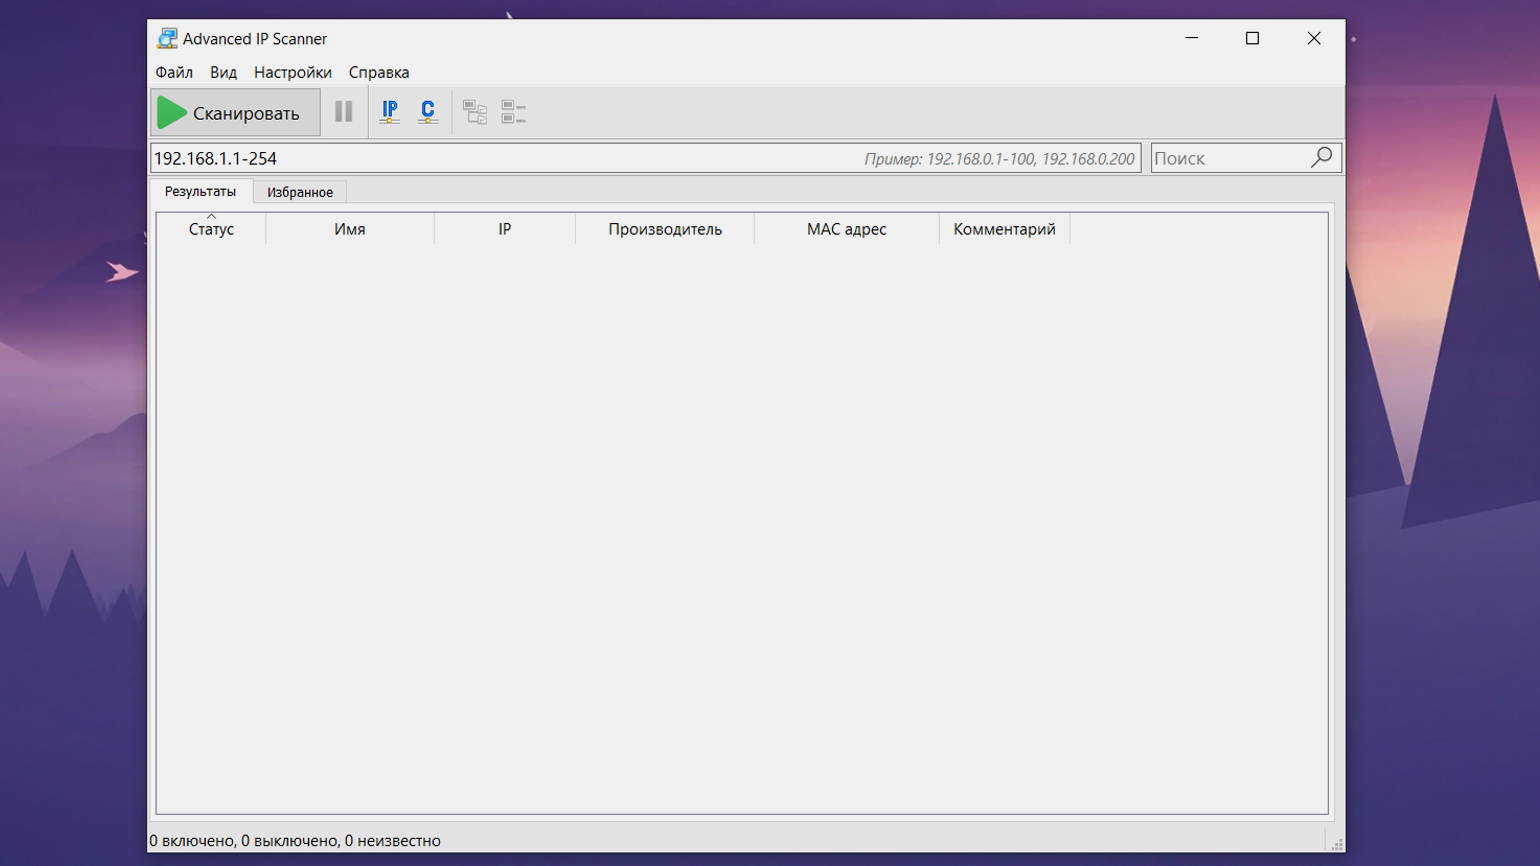The height and width of the screenshot is (866, 1540).
Task: Sort by the Статус column header
Action: pyautogui.click(x=211, y=229)
